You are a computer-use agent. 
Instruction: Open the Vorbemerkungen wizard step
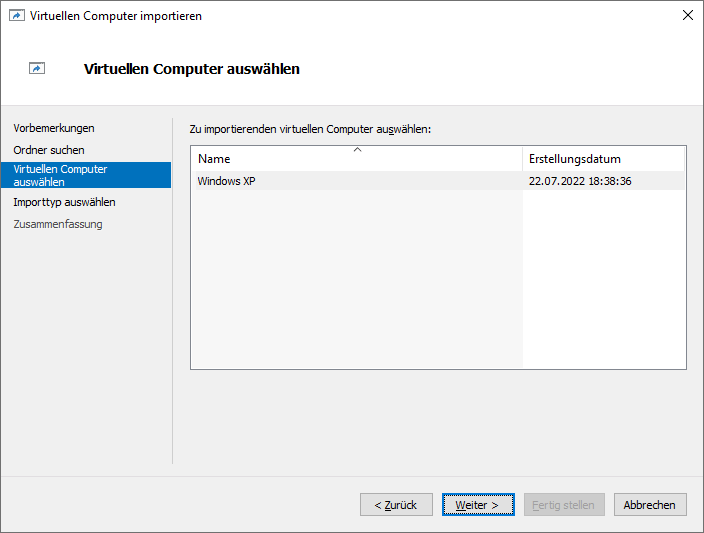(54, 128)
